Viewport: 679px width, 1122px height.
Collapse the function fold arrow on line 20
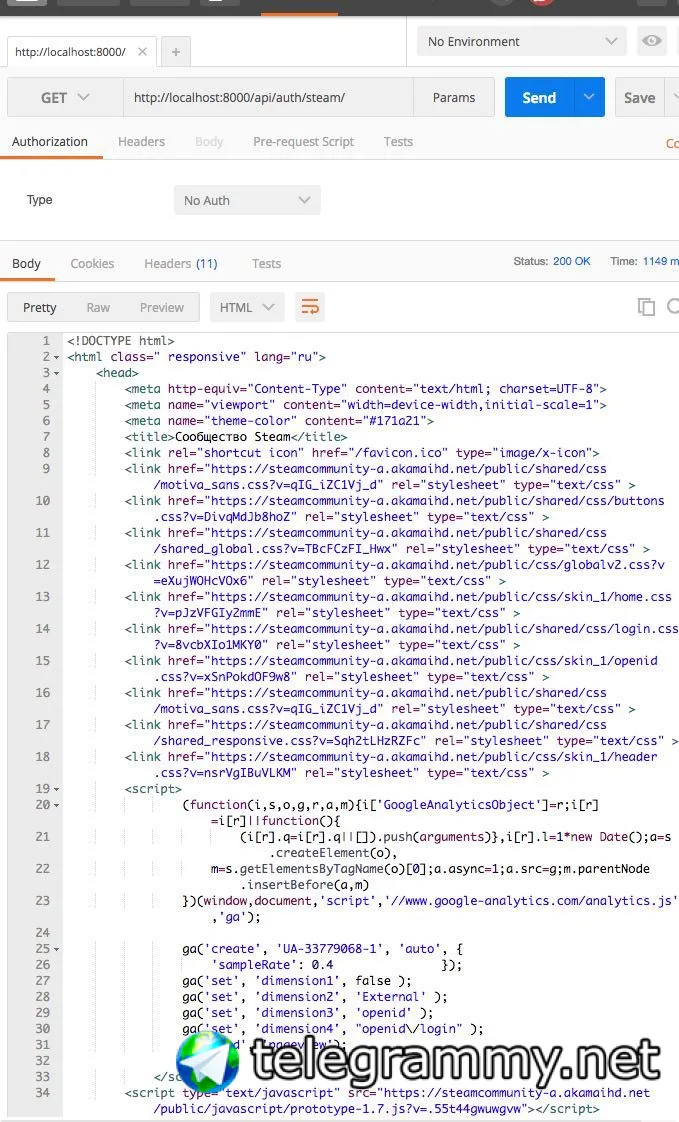tap(57, 805)
